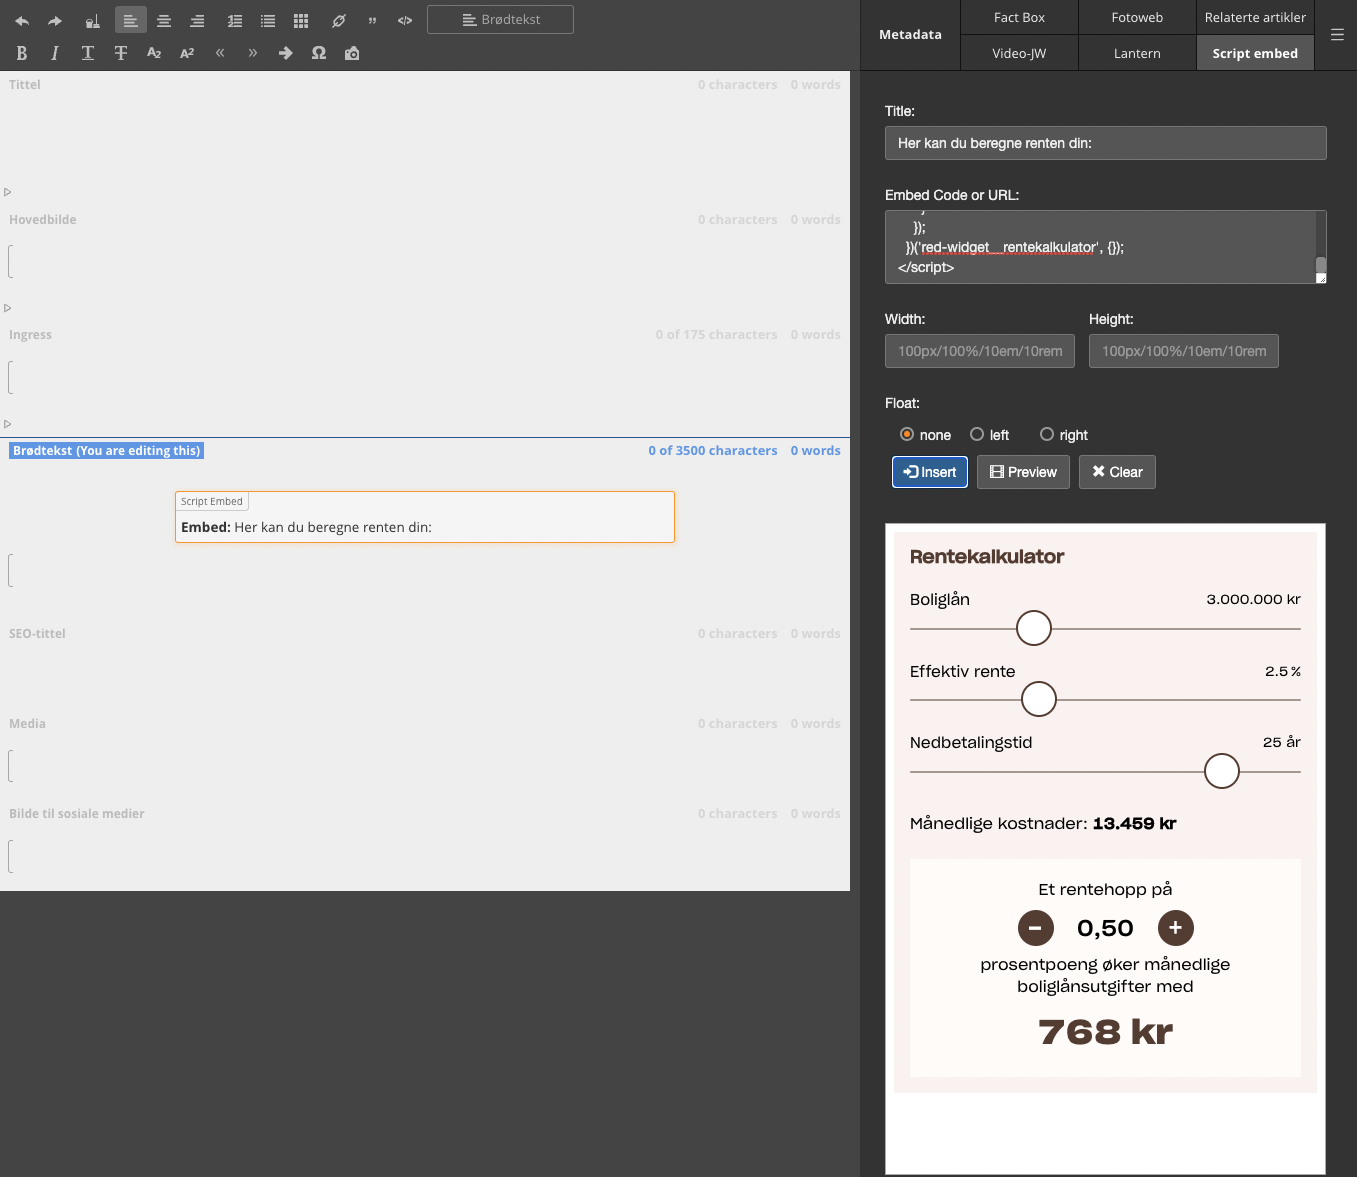The width and height of the screenshot is (1357, 1177).
Task: Open the source code view icon
Action: click(x=405, y=20)
